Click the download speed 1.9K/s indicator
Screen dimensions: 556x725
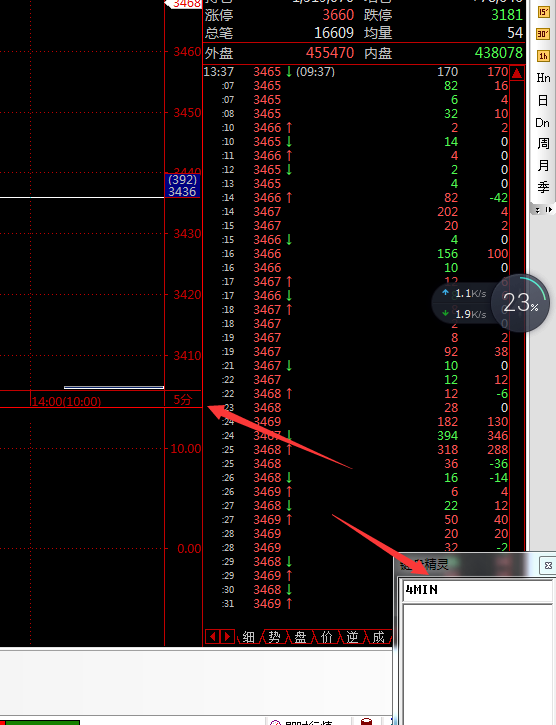pos(465,314)
